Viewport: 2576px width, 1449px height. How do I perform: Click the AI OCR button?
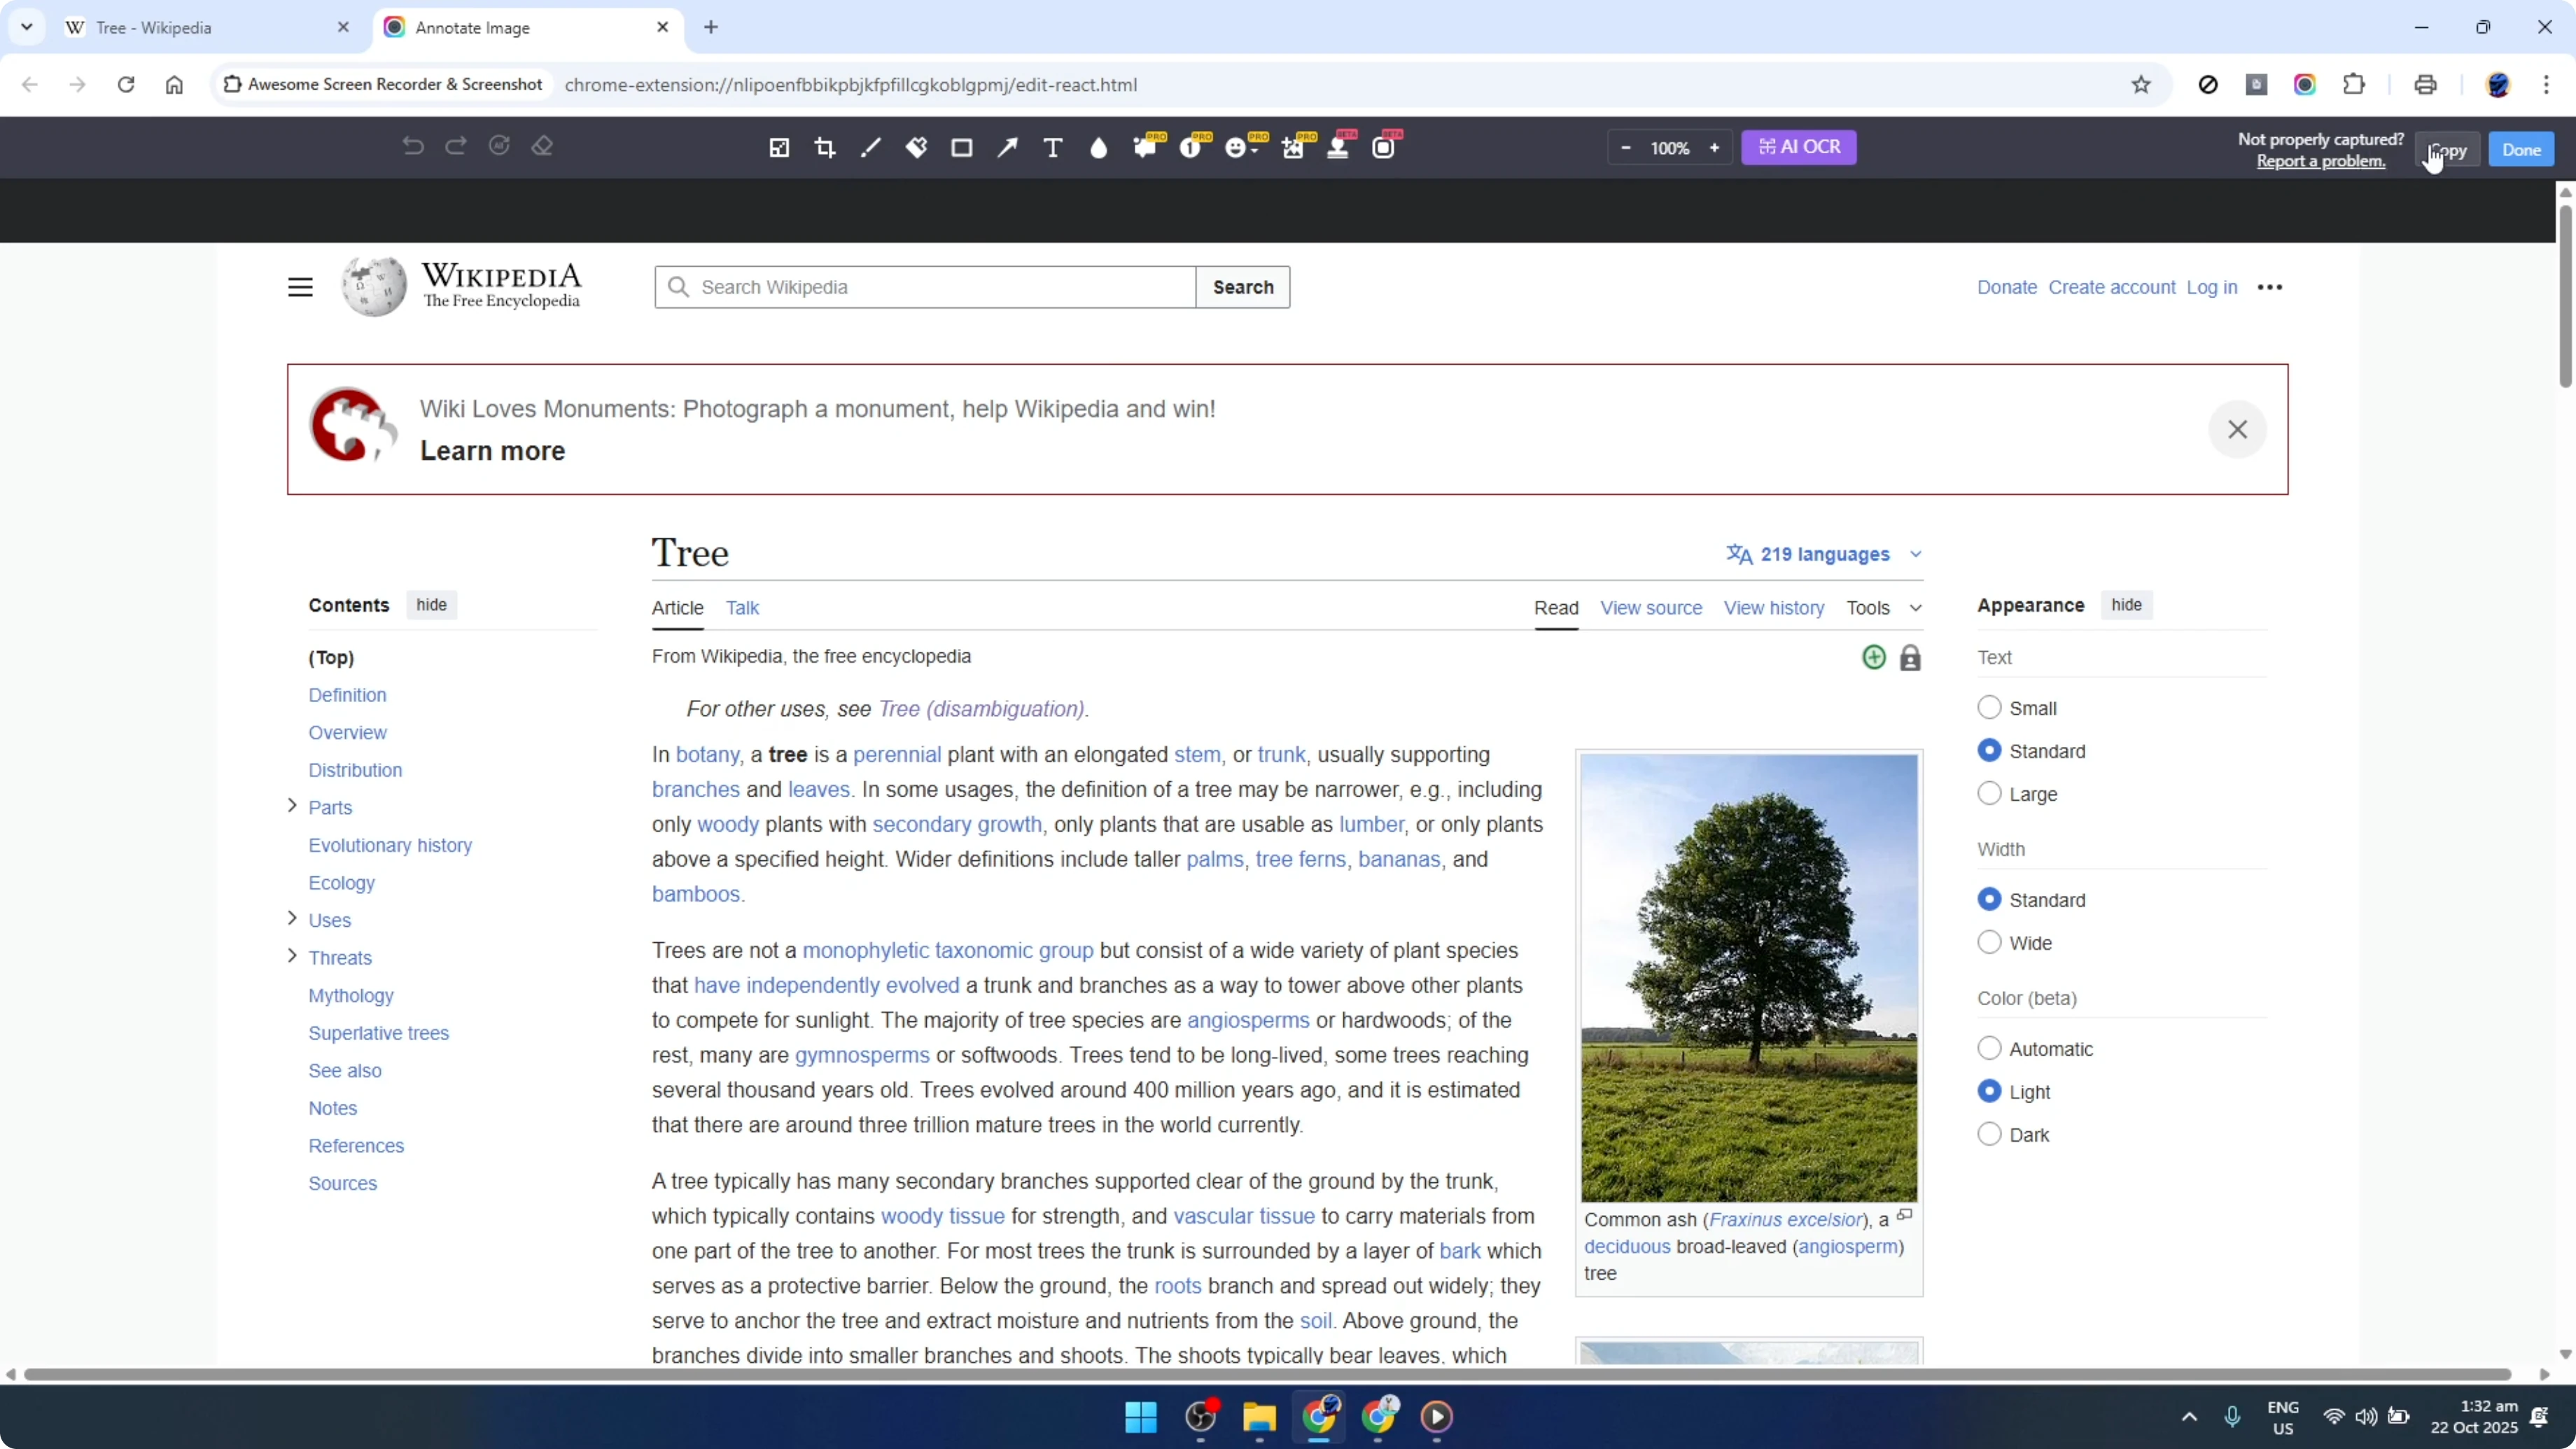(1798, 147)
